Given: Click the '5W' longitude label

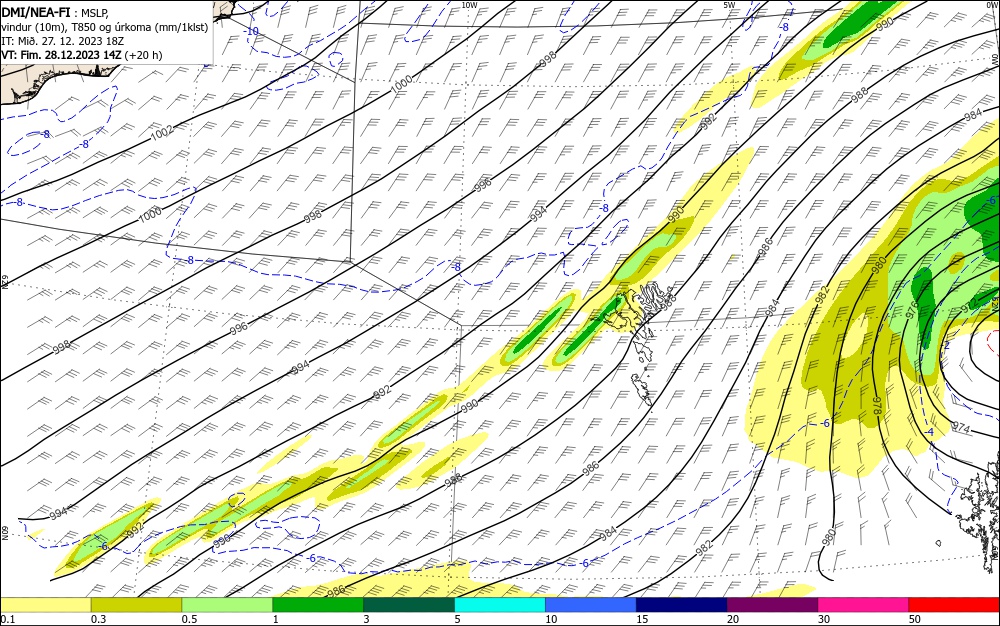Looking at the screenshot, I should pyautogui.click(x=730, y=5).
